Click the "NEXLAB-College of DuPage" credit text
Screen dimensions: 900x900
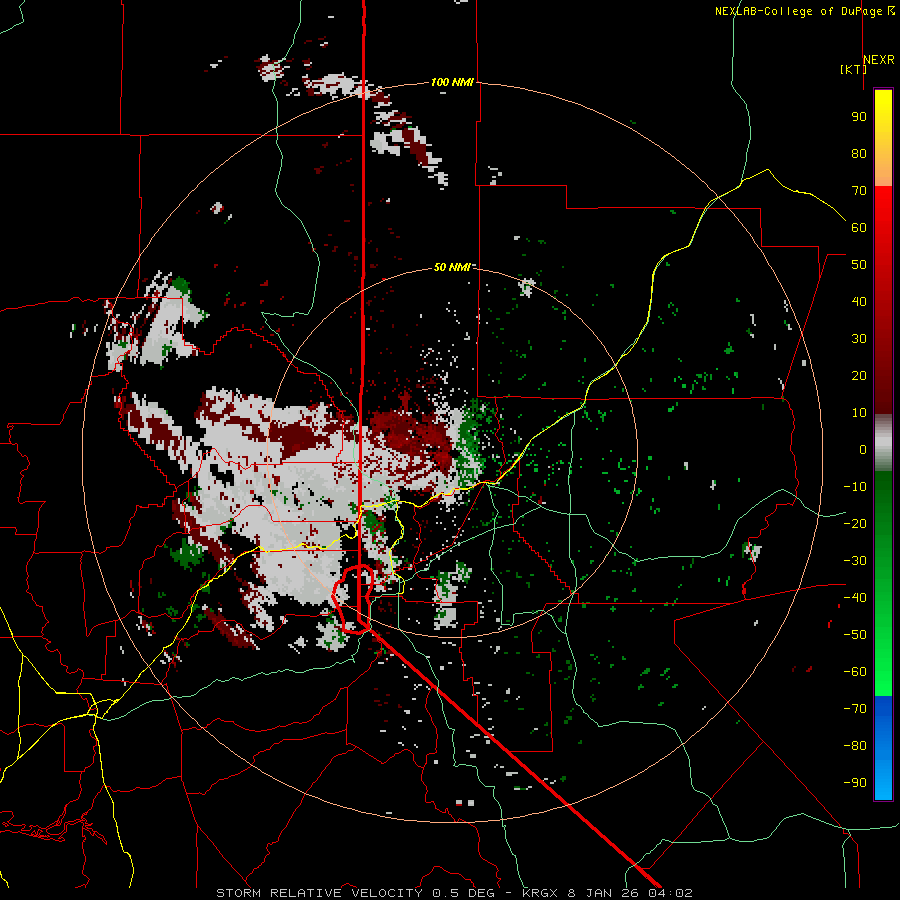pyautogui.click(x=798, y=11)
